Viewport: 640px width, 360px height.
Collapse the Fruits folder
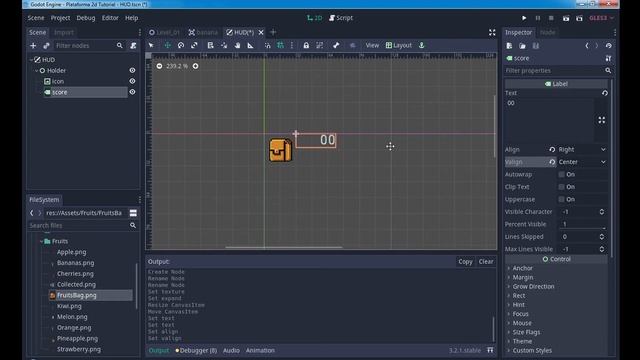tap(41, 241)
